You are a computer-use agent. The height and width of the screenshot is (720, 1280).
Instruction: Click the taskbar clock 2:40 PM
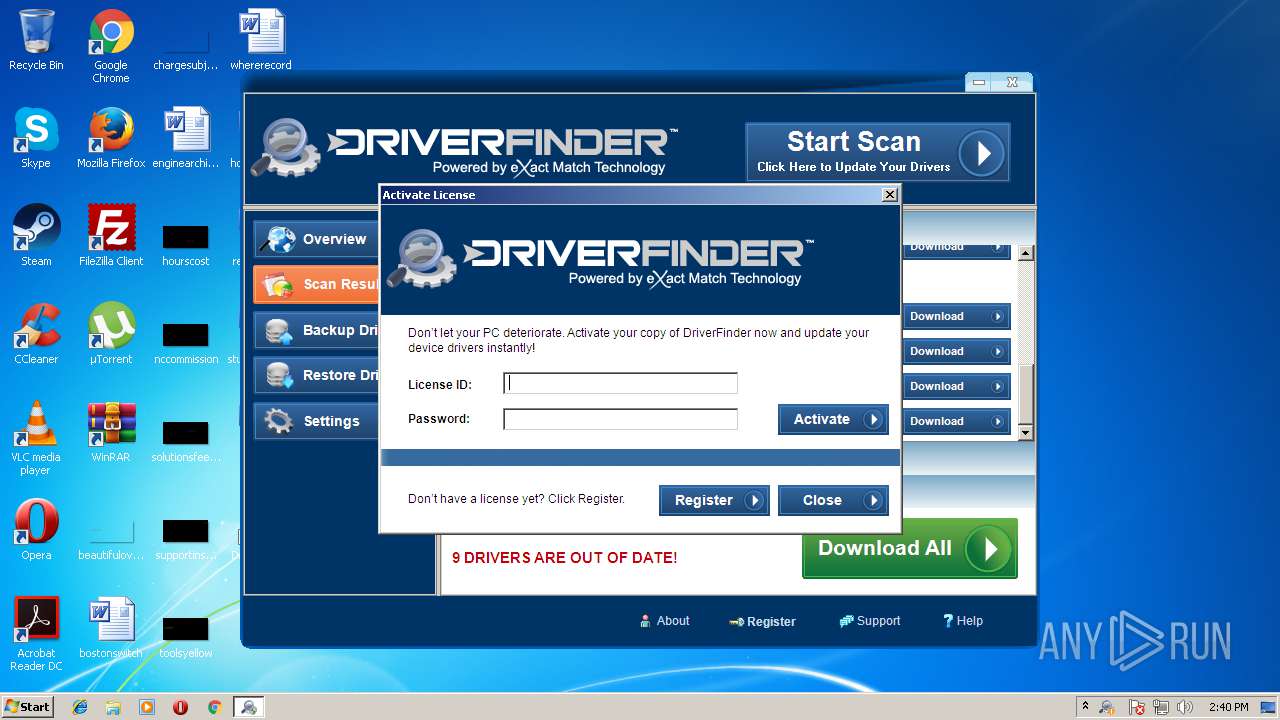[1228, 707]
